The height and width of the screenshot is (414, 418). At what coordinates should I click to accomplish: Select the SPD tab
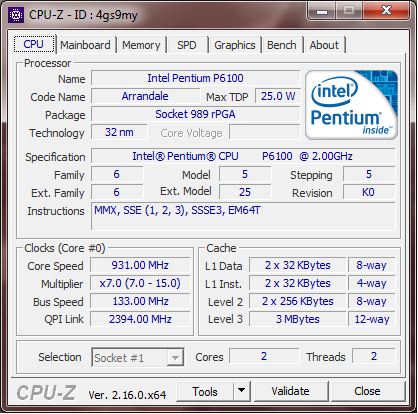(x=187, y=45)
